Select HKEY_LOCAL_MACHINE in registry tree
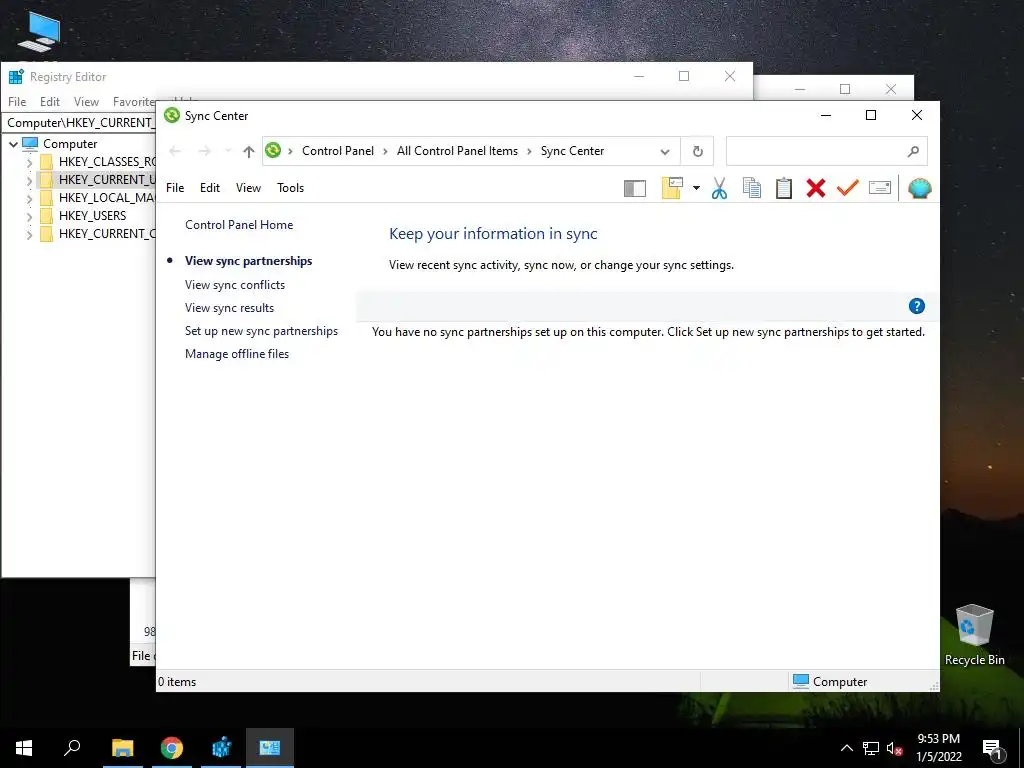1024x768 pixels. [x=106, y=197]
